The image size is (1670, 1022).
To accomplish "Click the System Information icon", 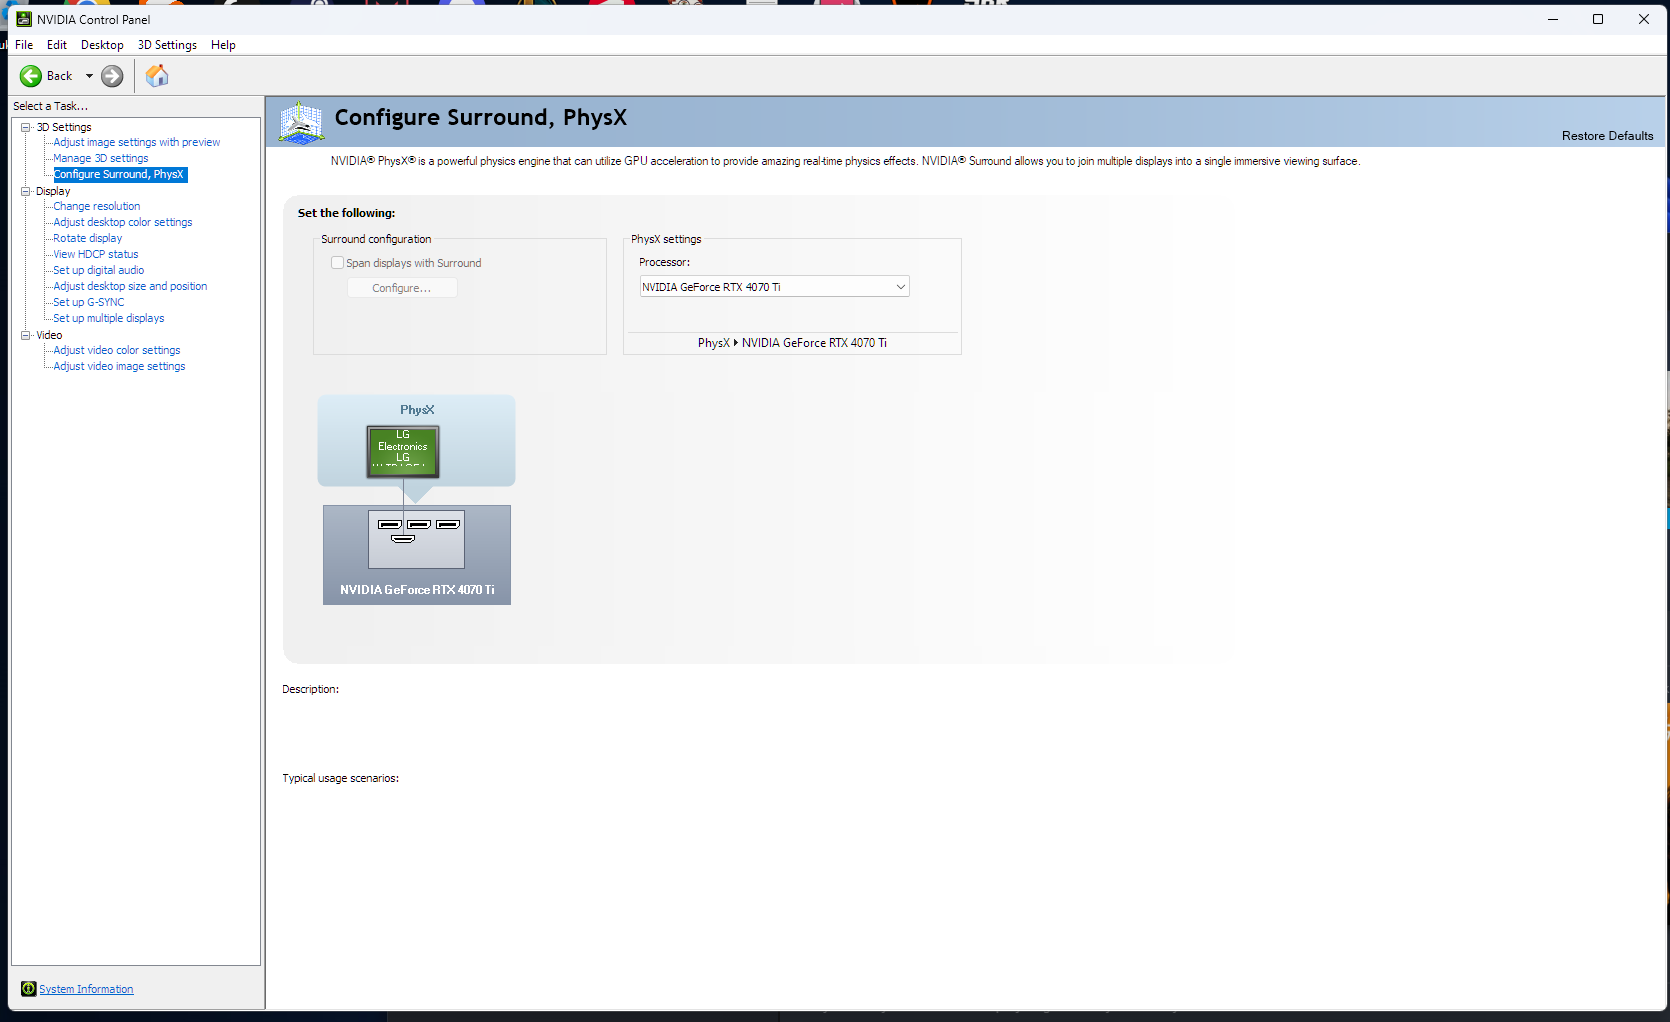I will coord(29,989).
